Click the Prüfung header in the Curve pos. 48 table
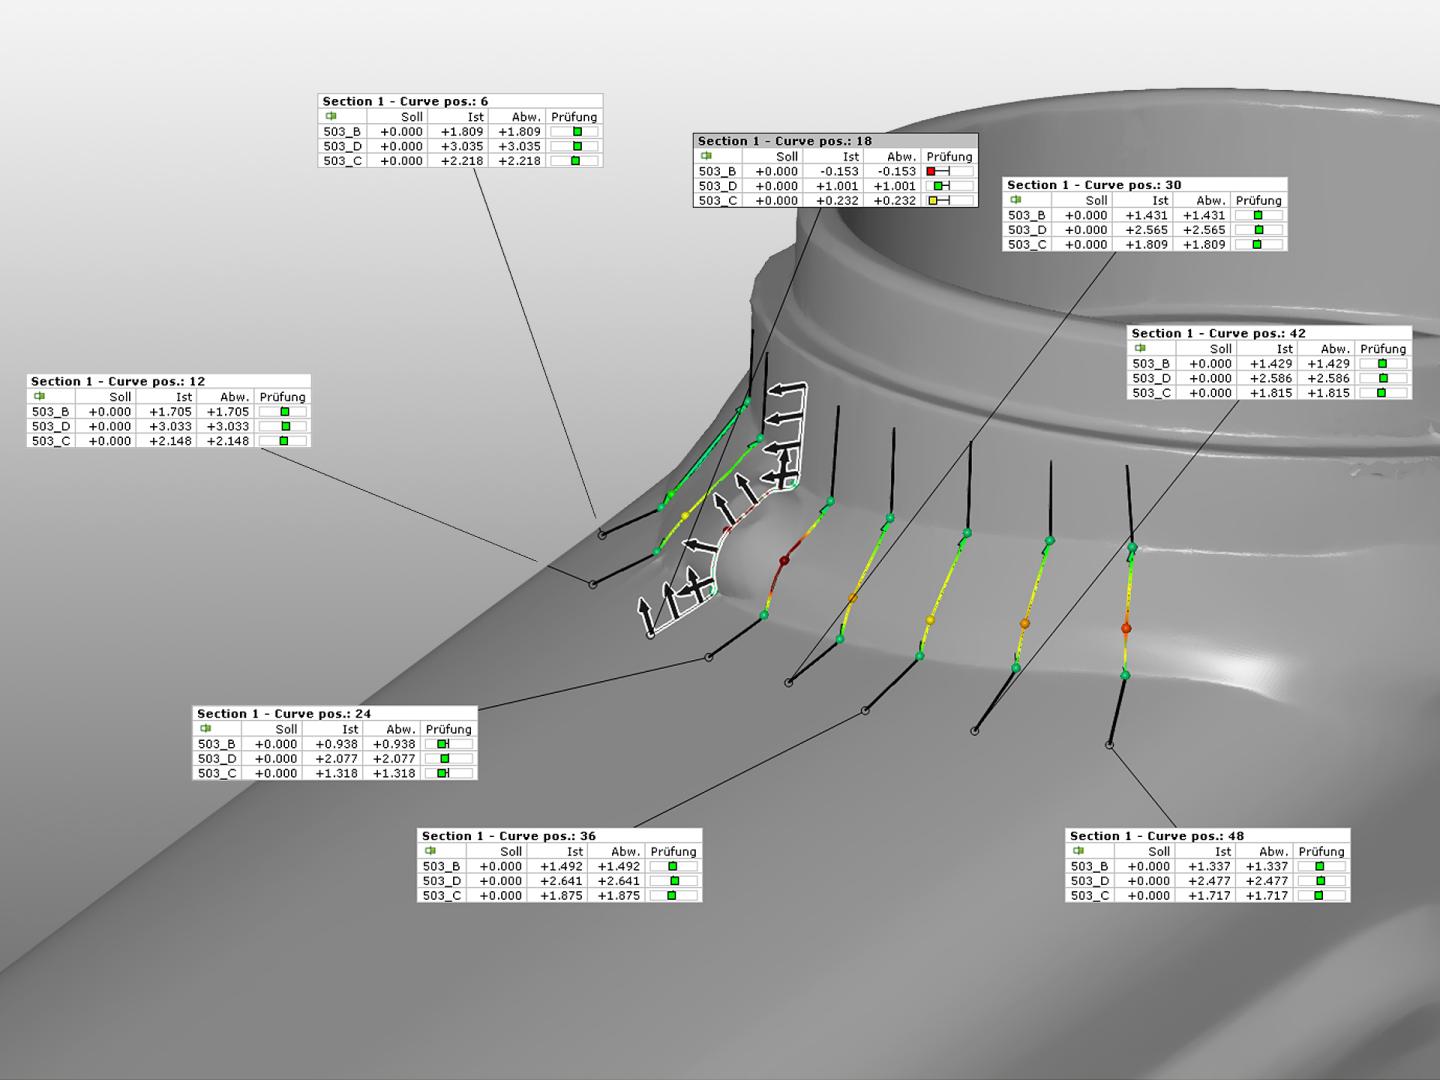This screenshot has width=1440, height=1080. pos(1320,851)
